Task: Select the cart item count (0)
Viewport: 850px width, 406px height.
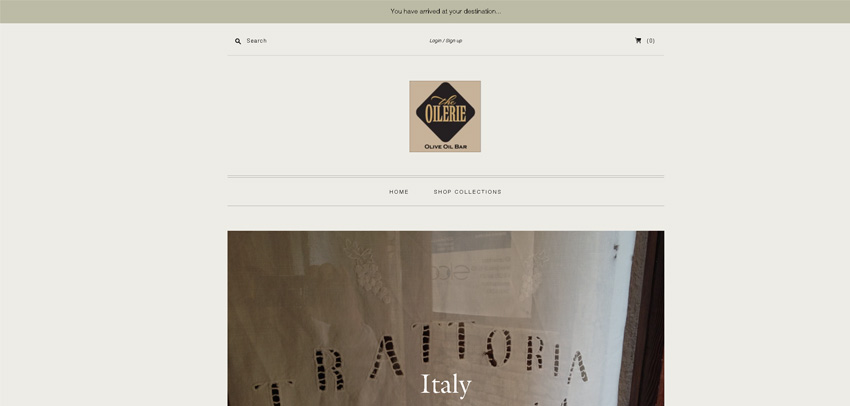Action: (x=651, y=41)
